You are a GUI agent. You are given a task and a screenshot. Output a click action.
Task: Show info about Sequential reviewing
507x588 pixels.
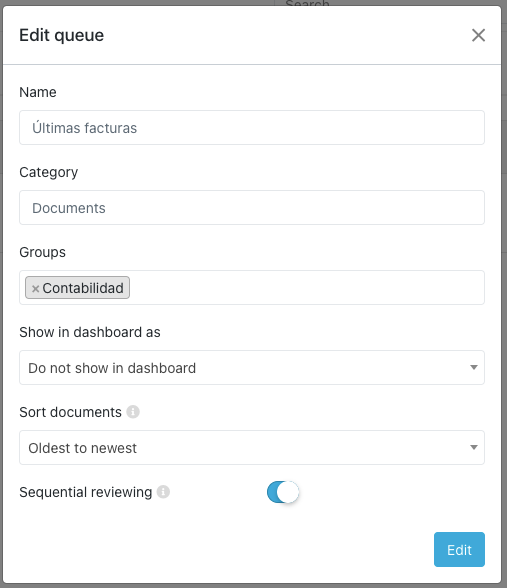163,492
